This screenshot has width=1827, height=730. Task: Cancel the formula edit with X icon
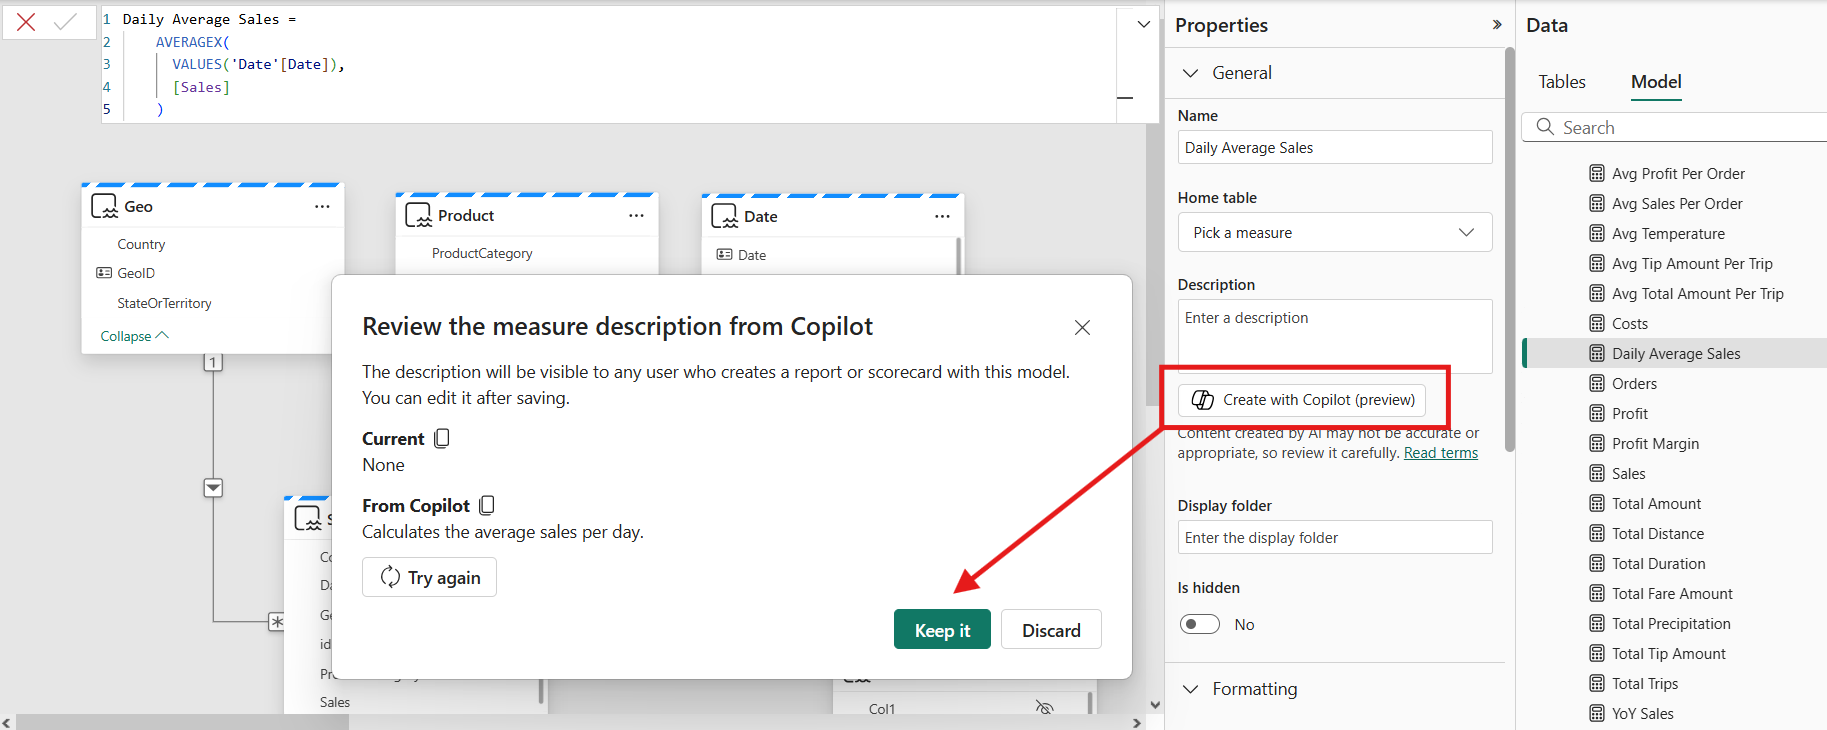26,22
